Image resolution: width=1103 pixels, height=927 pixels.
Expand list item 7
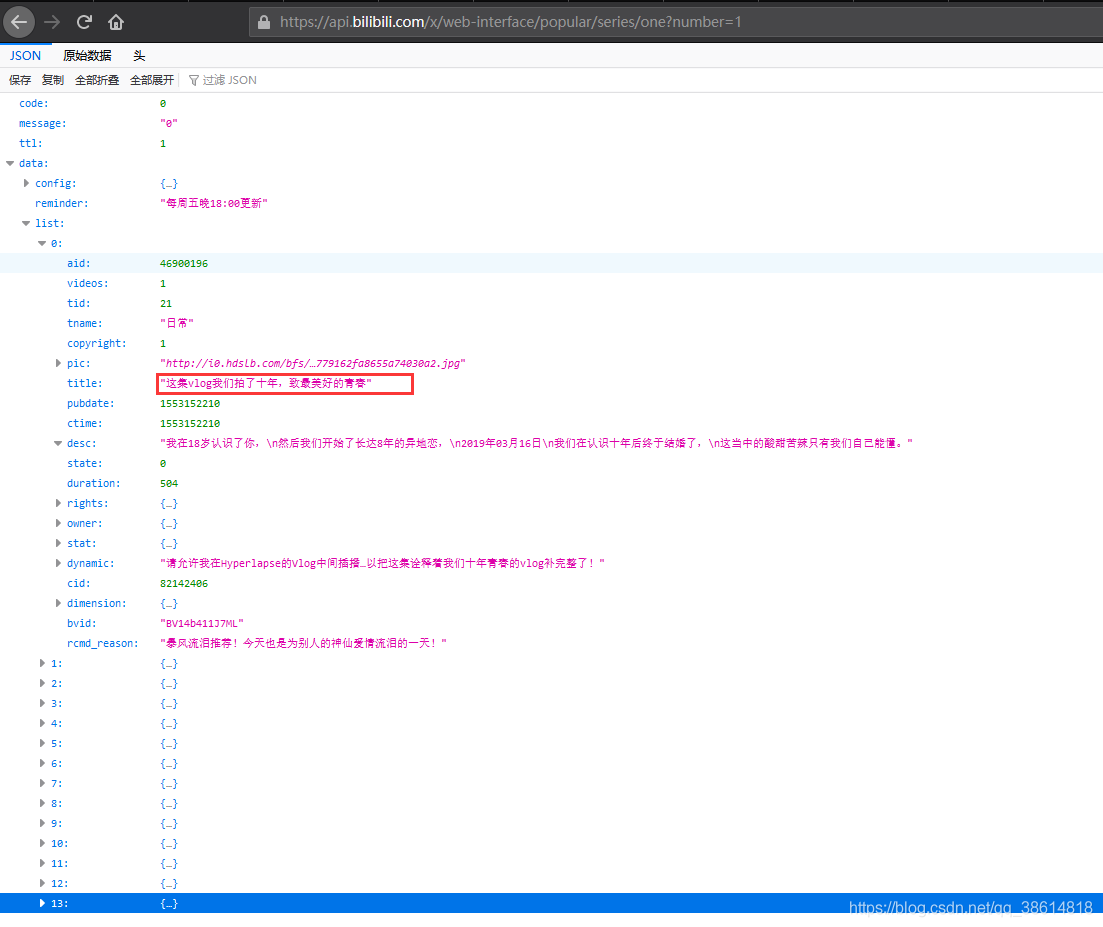pos(42,783)
